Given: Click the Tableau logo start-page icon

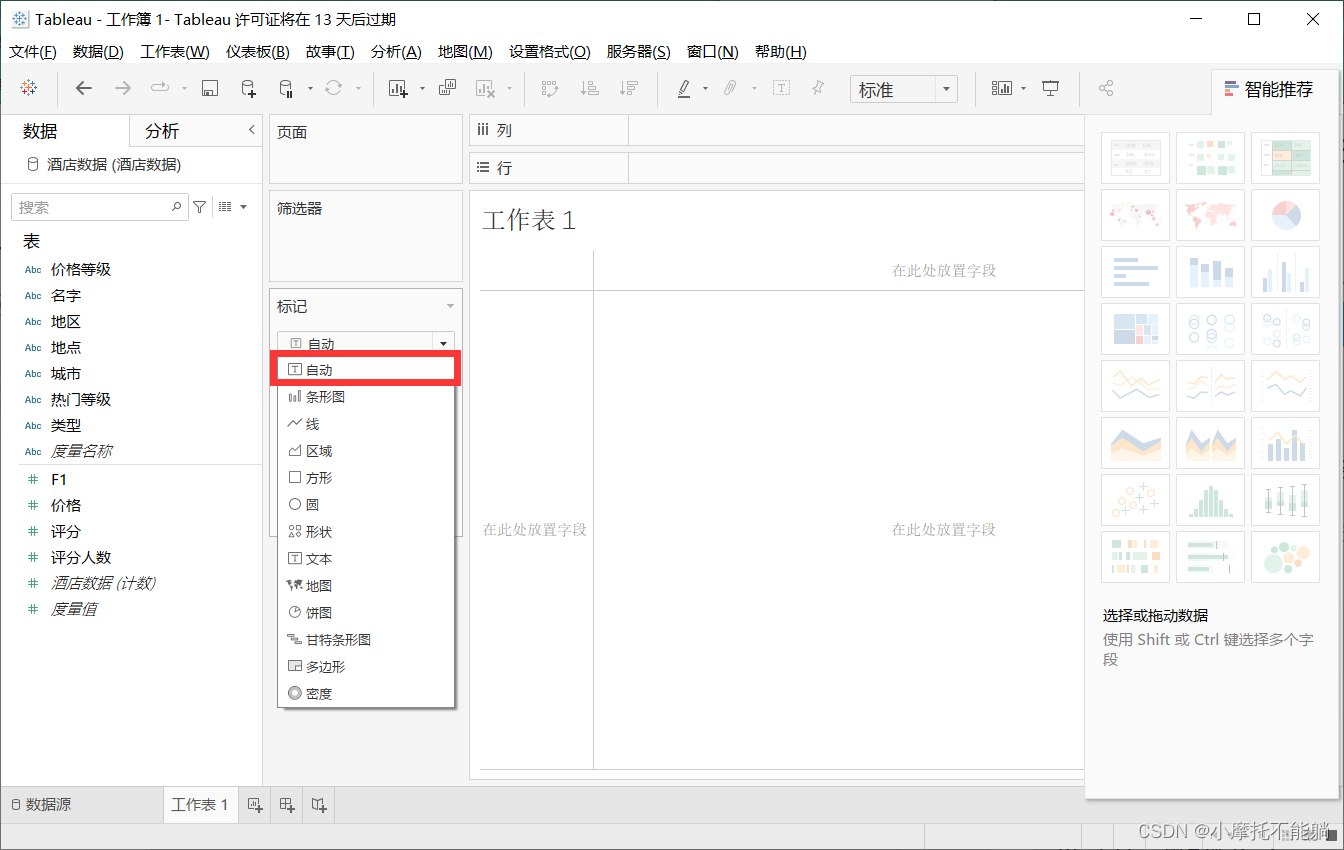Looking at the screenshot, I should tap(29, 89).
